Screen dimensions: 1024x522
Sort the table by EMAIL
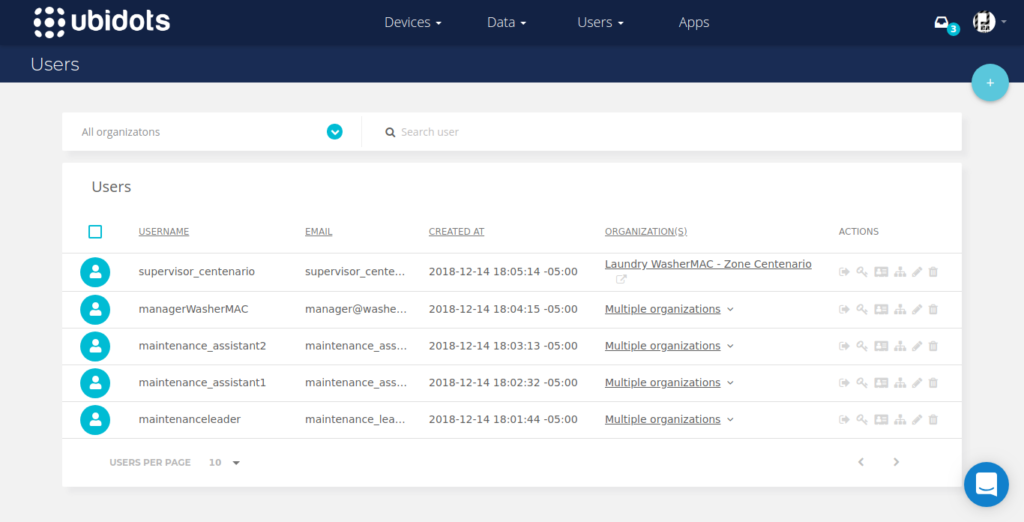(318, 231)
